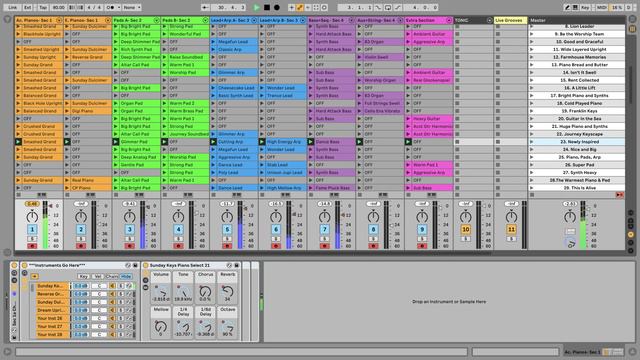Viewport: 640px width, 360px height.
Task: Click the Octave macro knob
Action: click(227, 326)
